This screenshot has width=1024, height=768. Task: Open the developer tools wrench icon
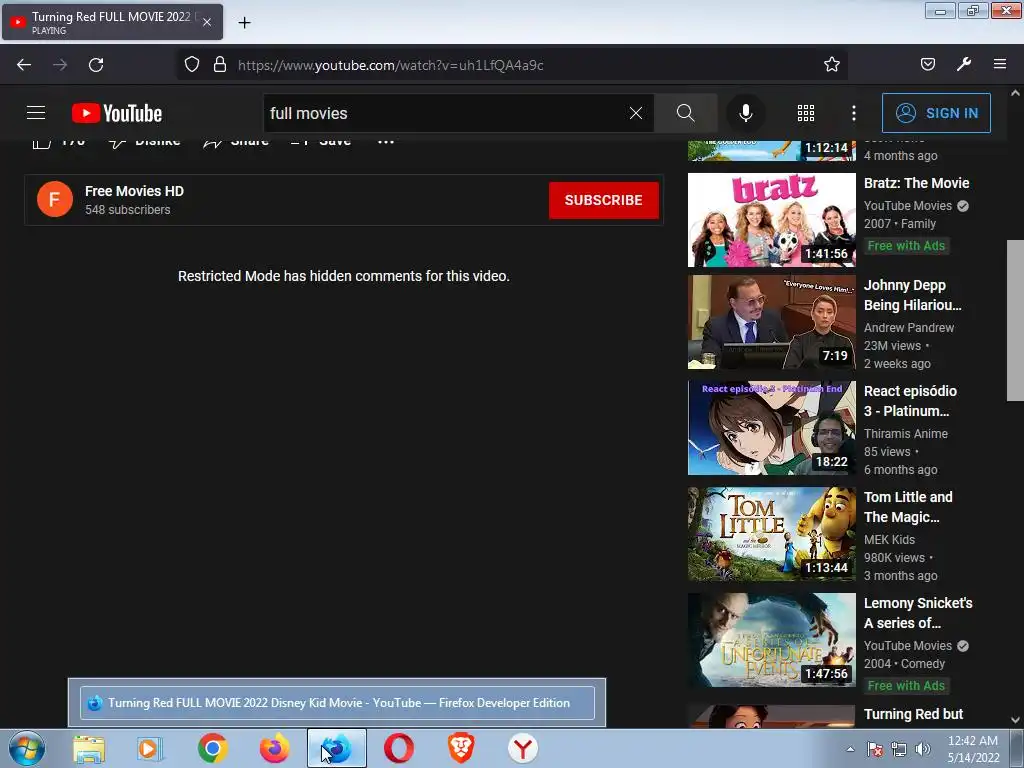coord(964,64)
